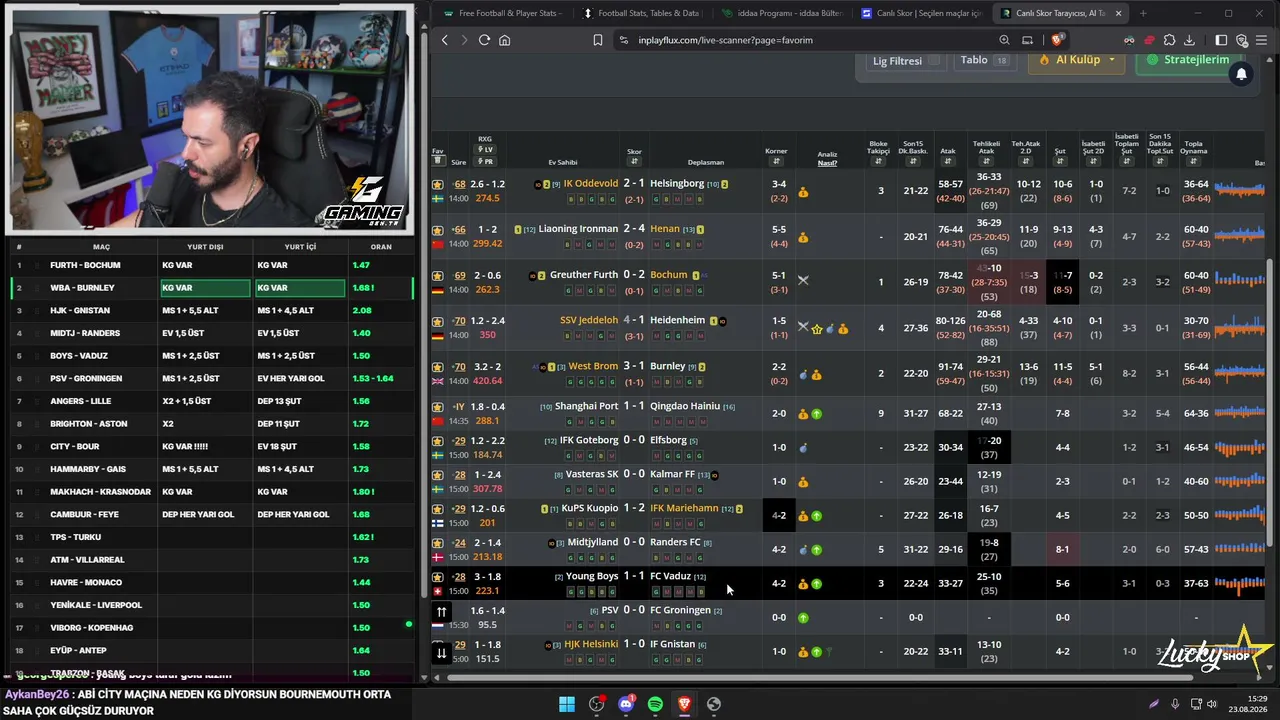This screenshot has width=1280, height=720.
Task: Sort by the Topla Oynama column arrows
Action: [x=1193, y=161]
